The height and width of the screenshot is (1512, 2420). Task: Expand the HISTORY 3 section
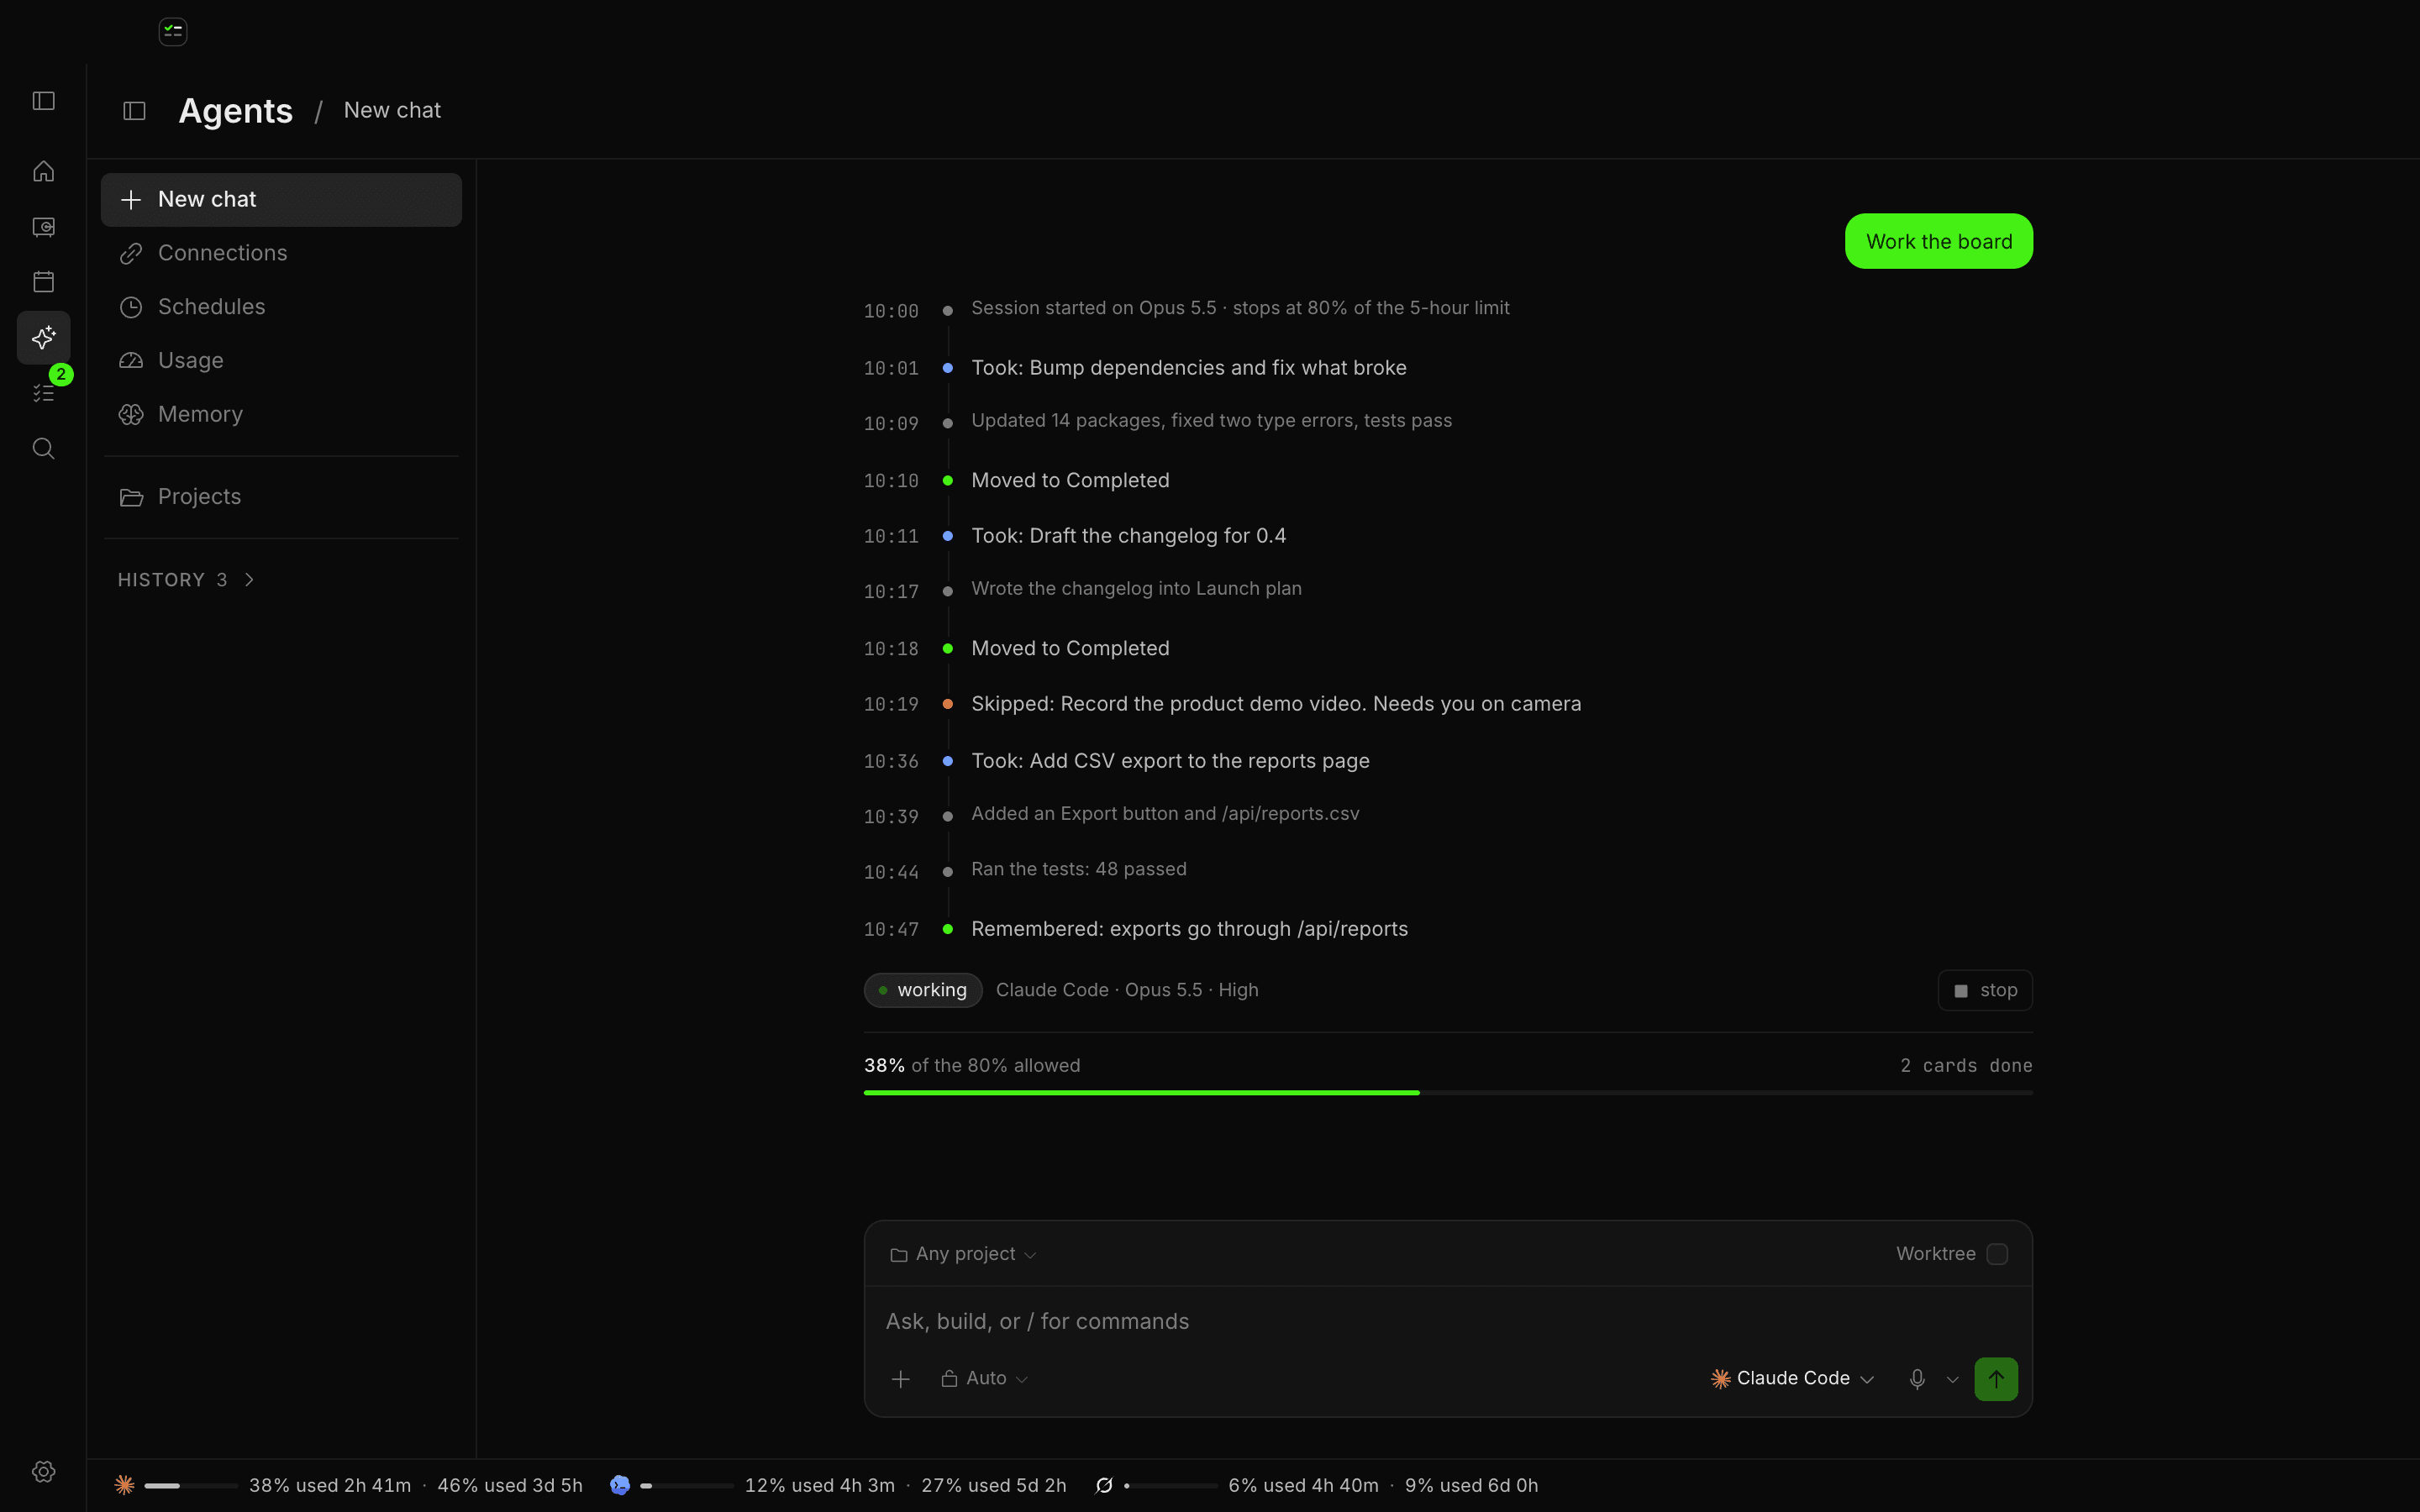pyautogui.click(x=187, y=580)
